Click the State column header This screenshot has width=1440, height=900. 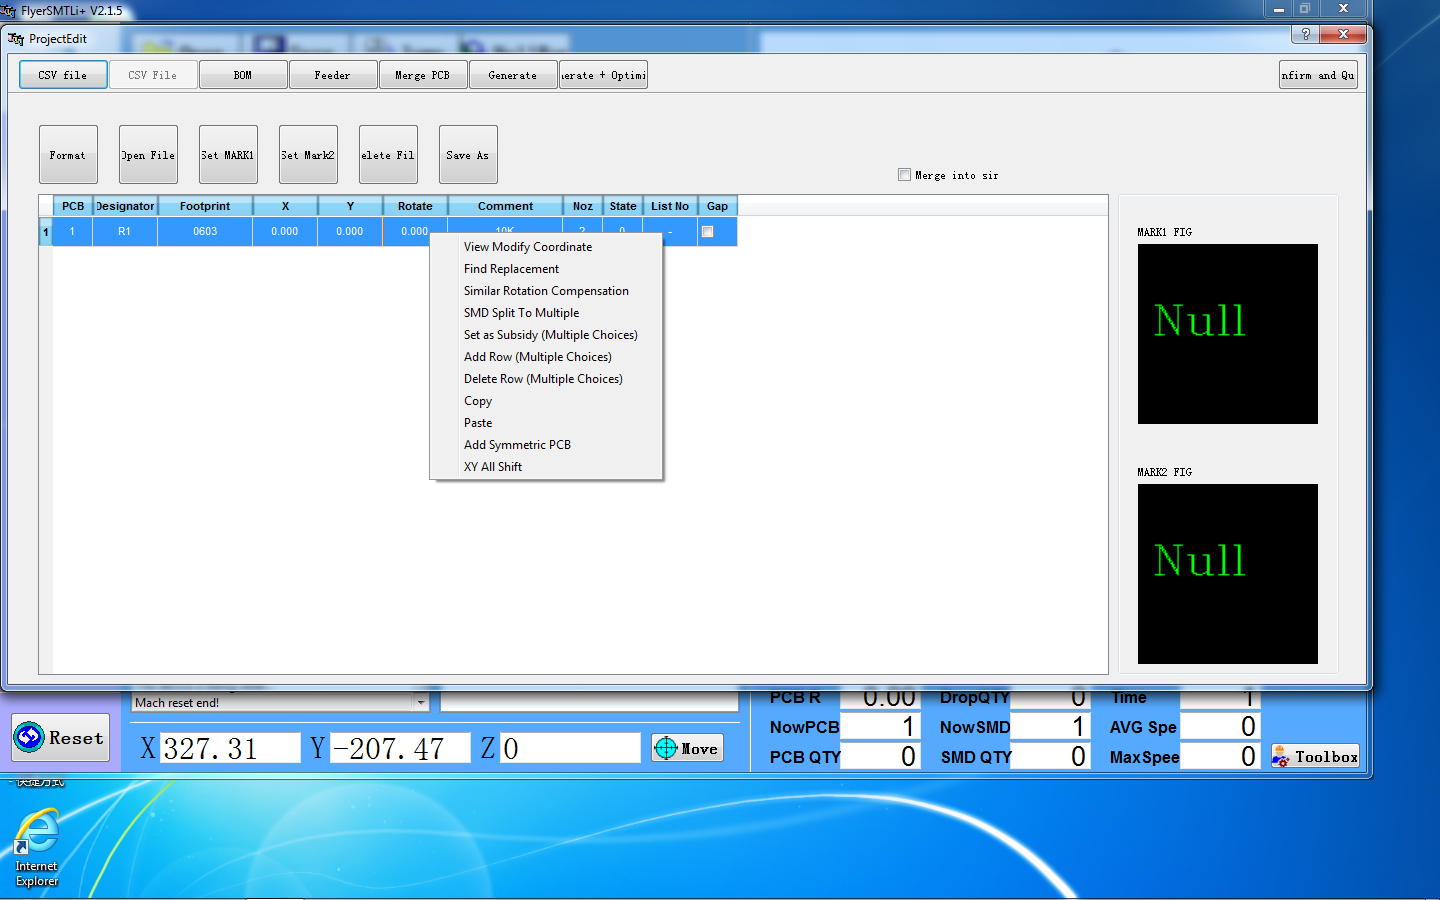pyautogui.click(x=623, y=206)
